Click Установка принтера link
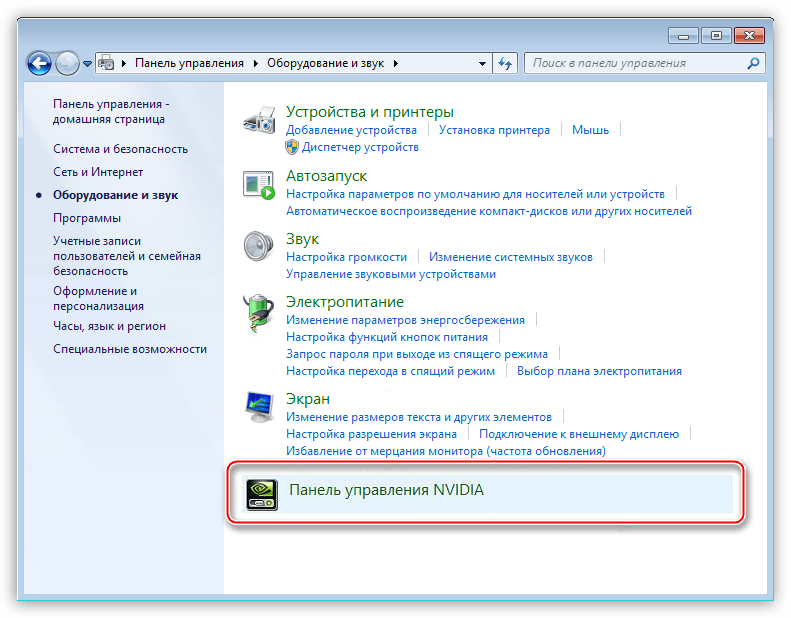 click(494, 130)
